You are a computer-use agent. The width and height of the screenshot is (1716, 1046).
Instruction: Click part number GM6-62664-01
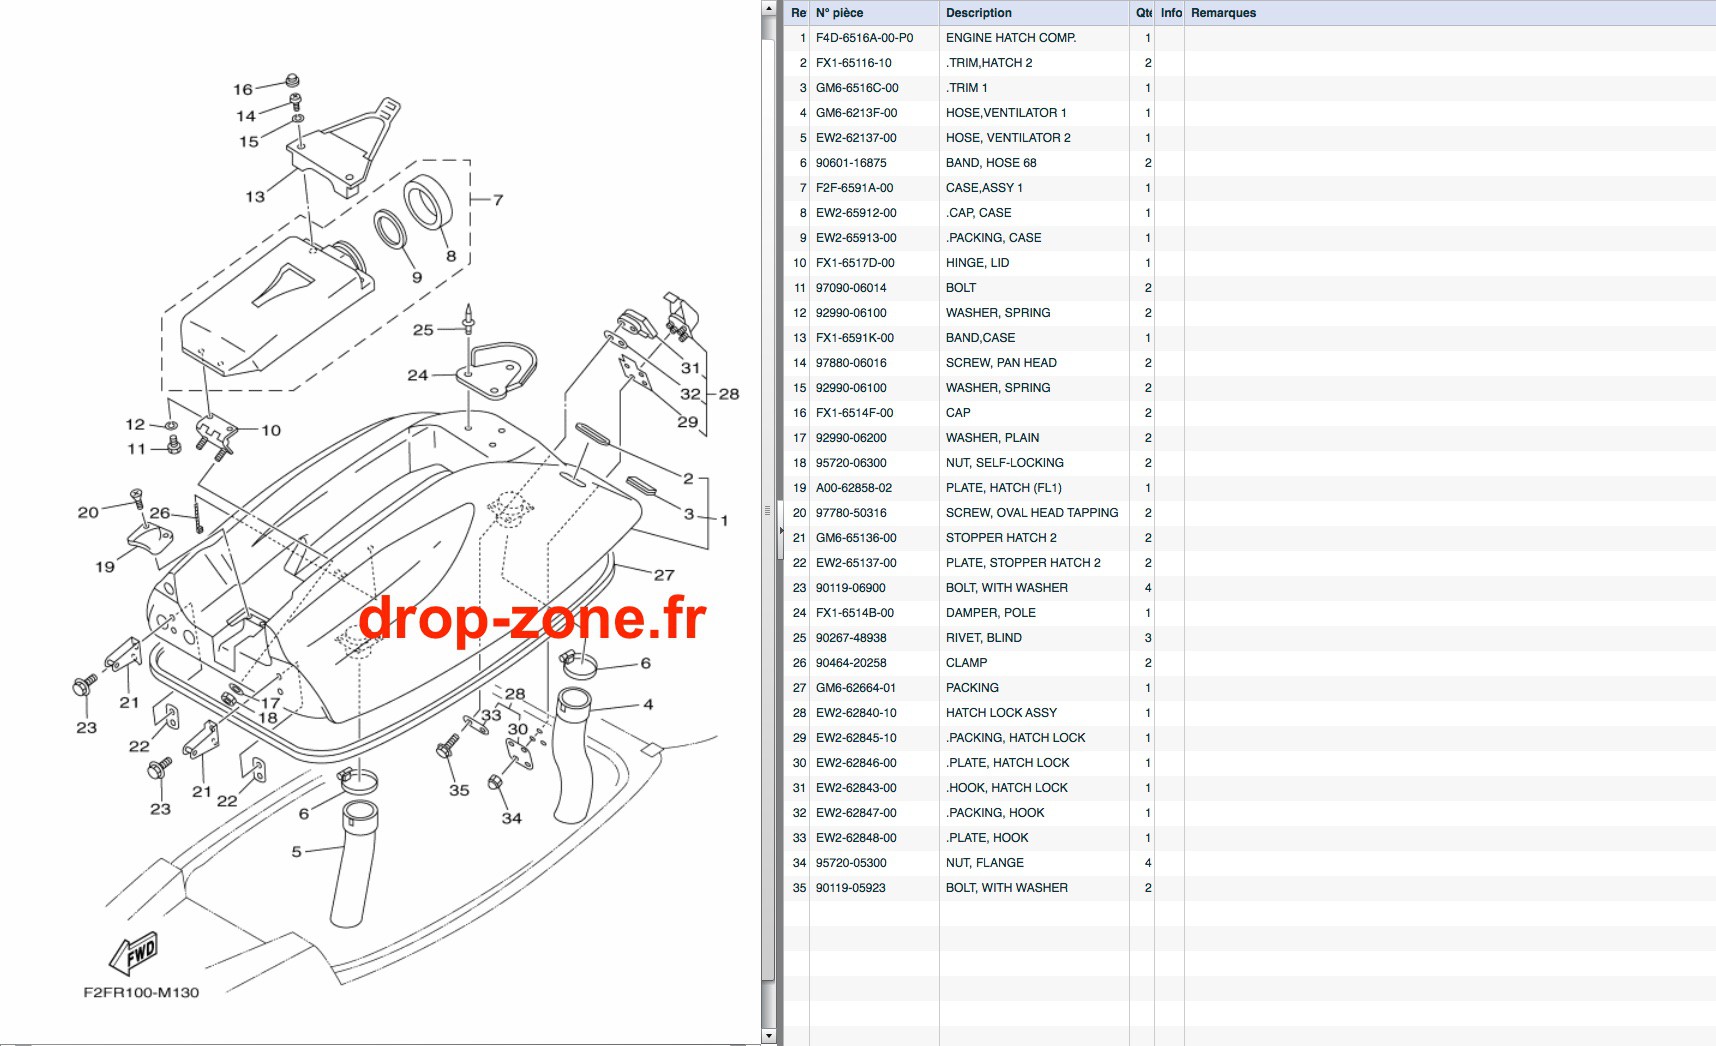(856, 688)
